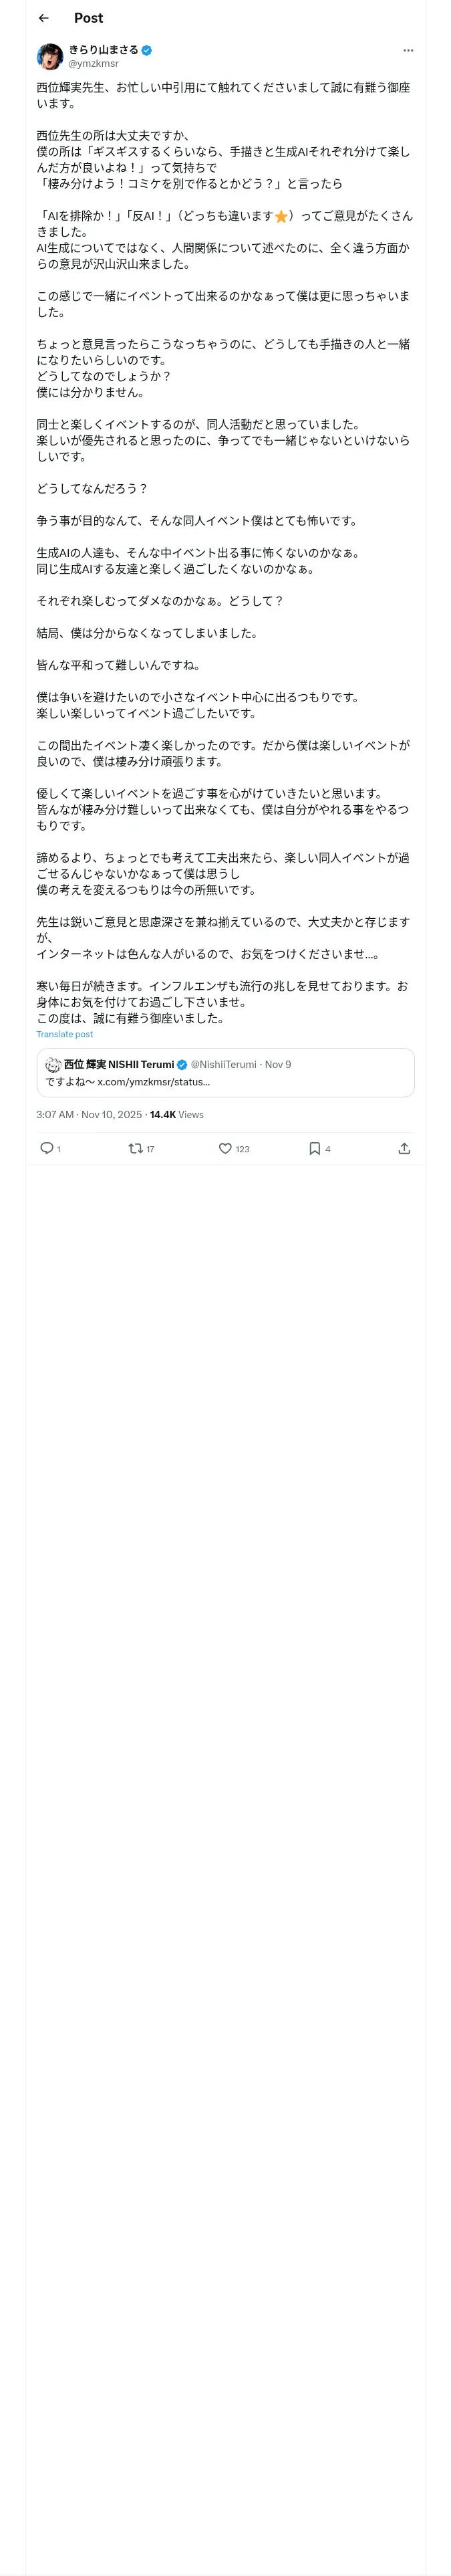
Task: Click the @ymzkmsr handle
Action: tap(93, 63)
